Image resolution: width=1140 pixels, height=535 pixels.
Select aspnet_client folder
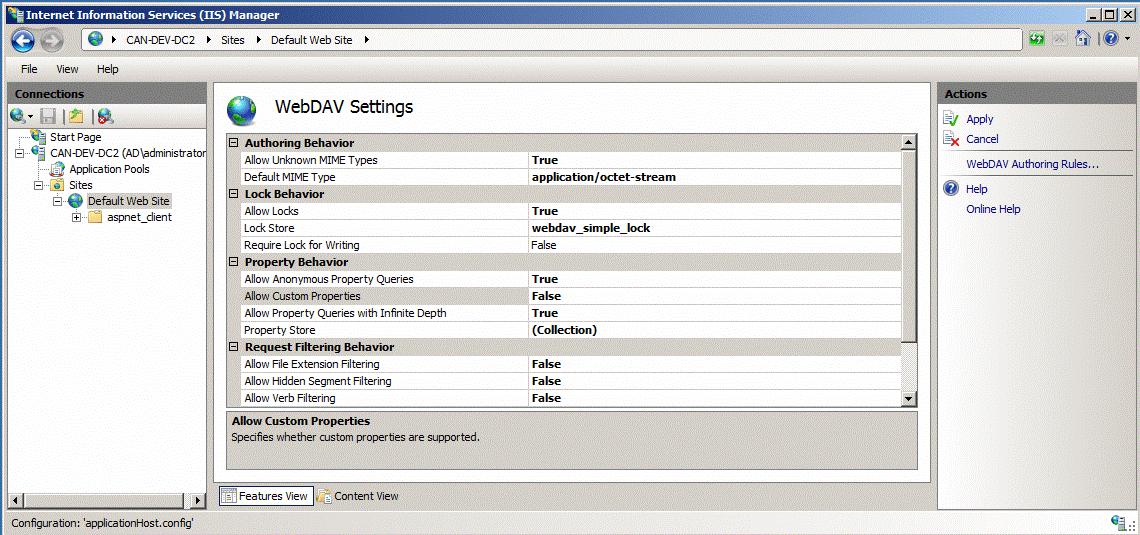[140, 217]
